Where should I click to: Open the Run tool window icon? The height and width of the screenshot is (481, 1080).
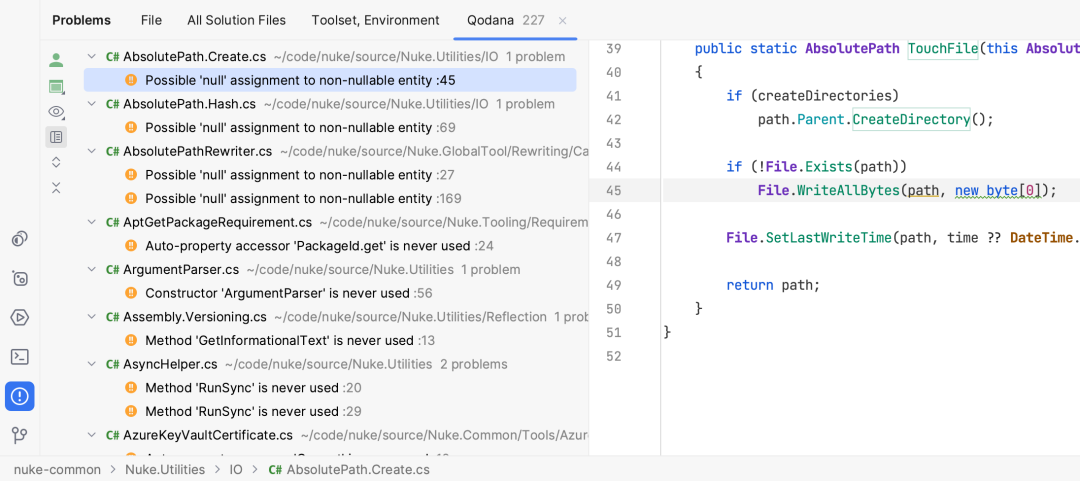click(x=19, y=318)
